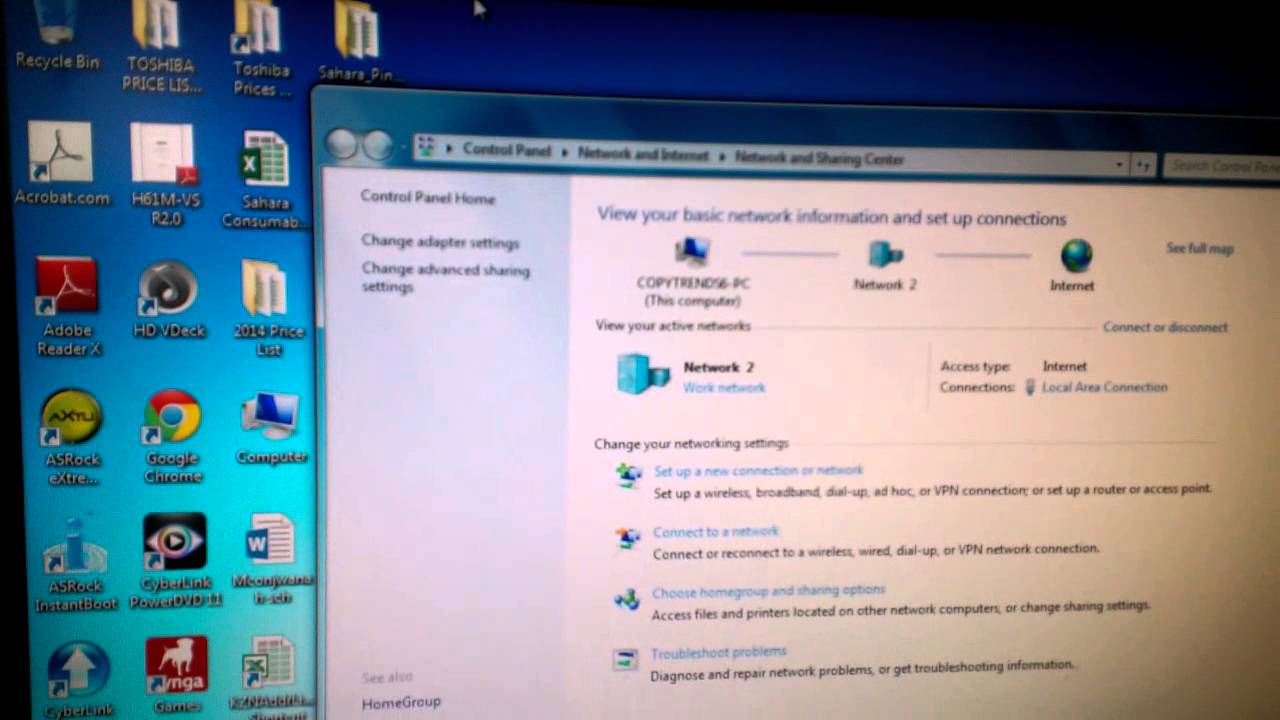1280x720 pixels.
Task: Open Change adapter settings
Action: 440,242
